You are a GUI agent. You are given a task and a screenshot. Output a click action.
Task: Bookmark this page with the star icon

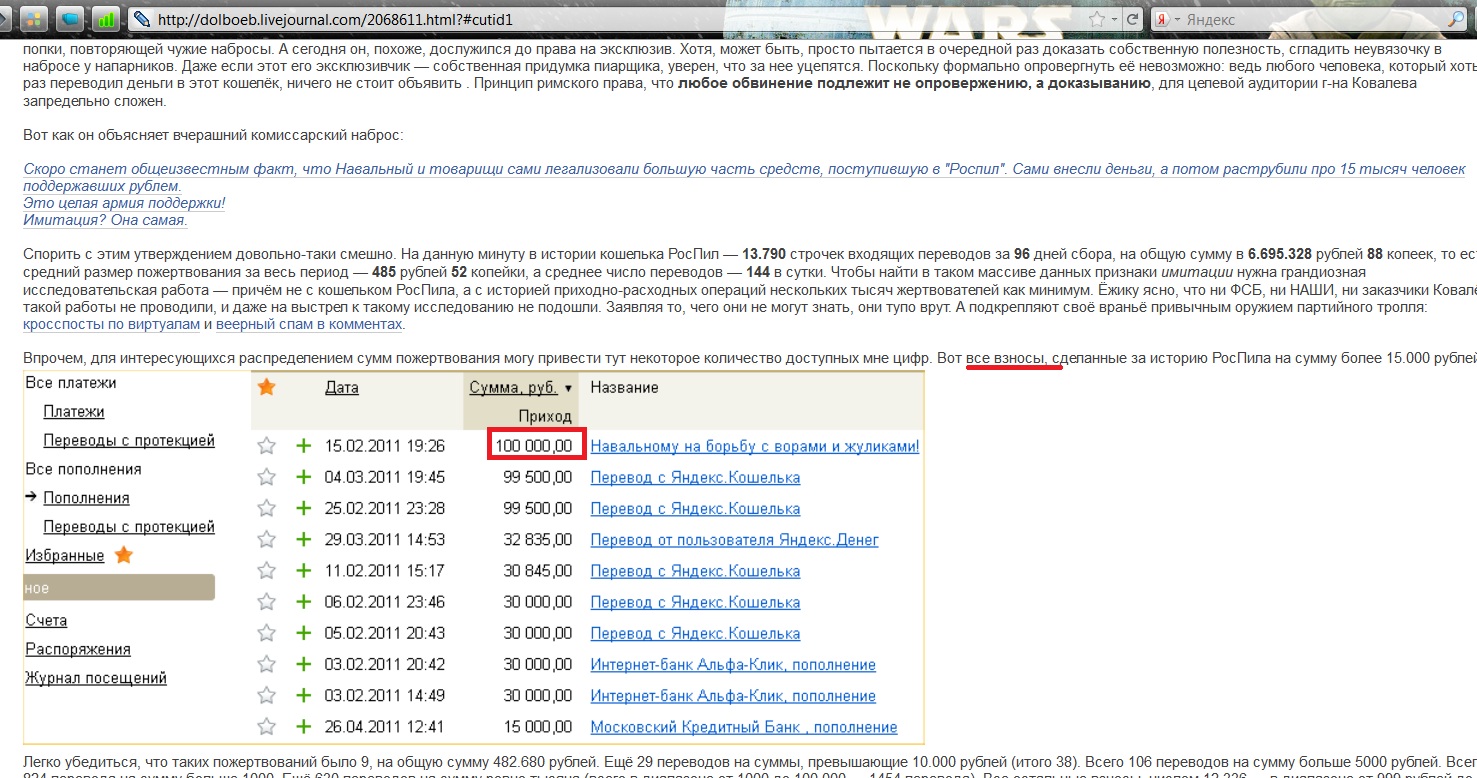[1096, 19]
